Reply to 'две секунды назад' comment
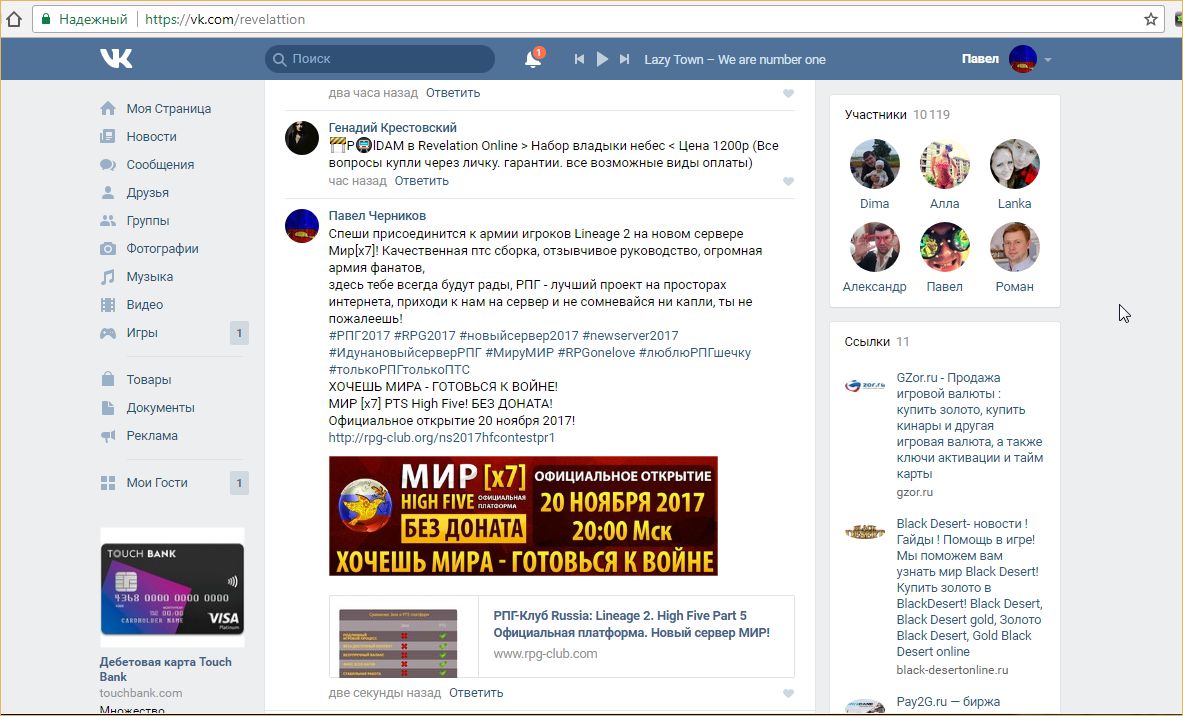Image resolution: width=1183 pixels, height=716 pixels. tap(476, 693)
